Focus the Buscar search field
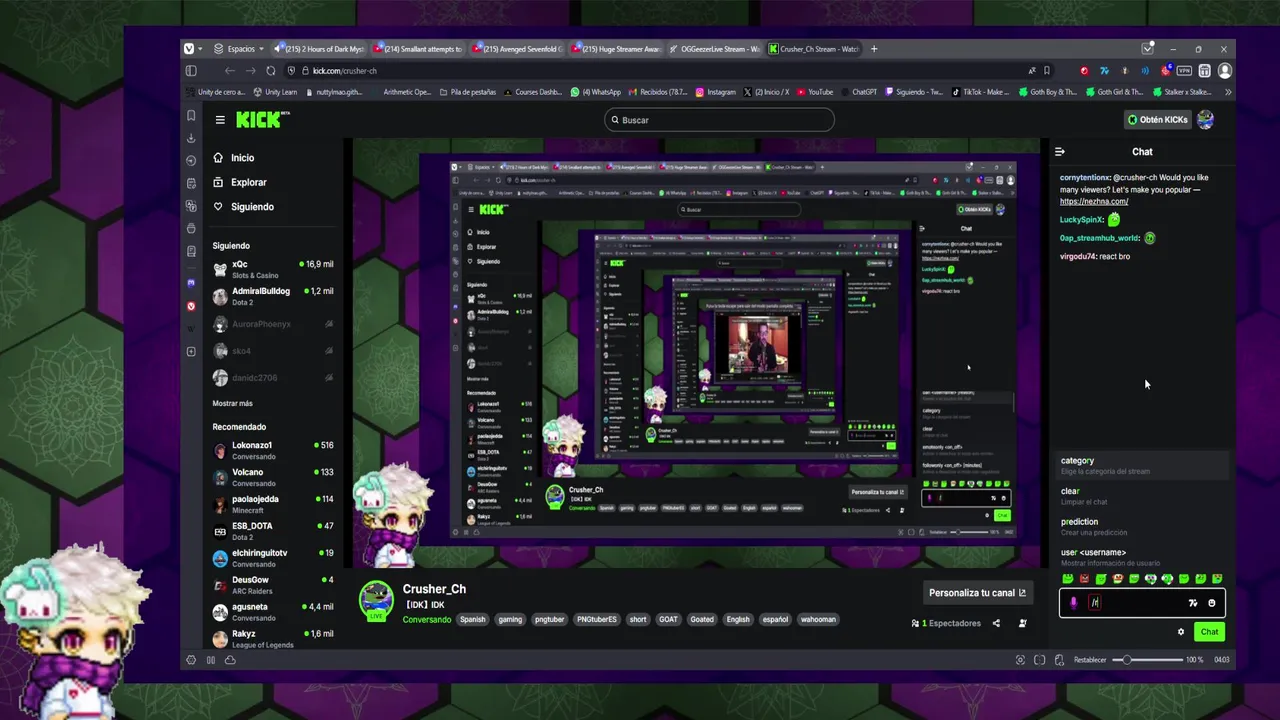 719,120
